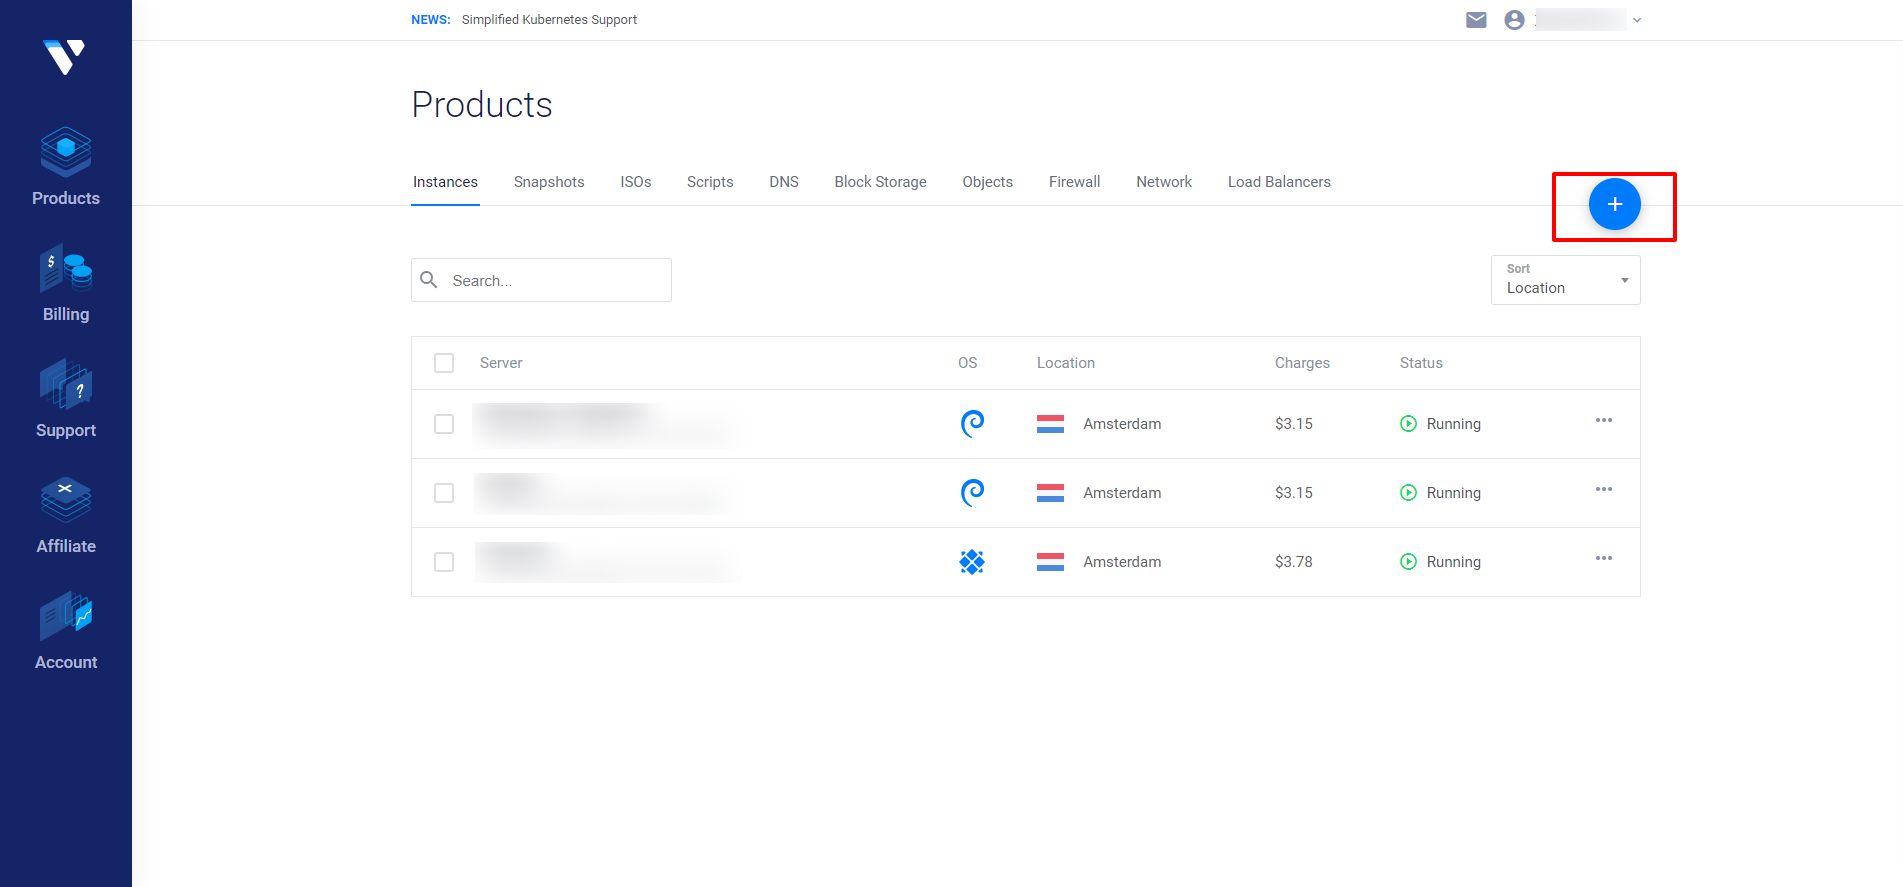
Task: Click Debian OS icon in second row
Action: 972,493
